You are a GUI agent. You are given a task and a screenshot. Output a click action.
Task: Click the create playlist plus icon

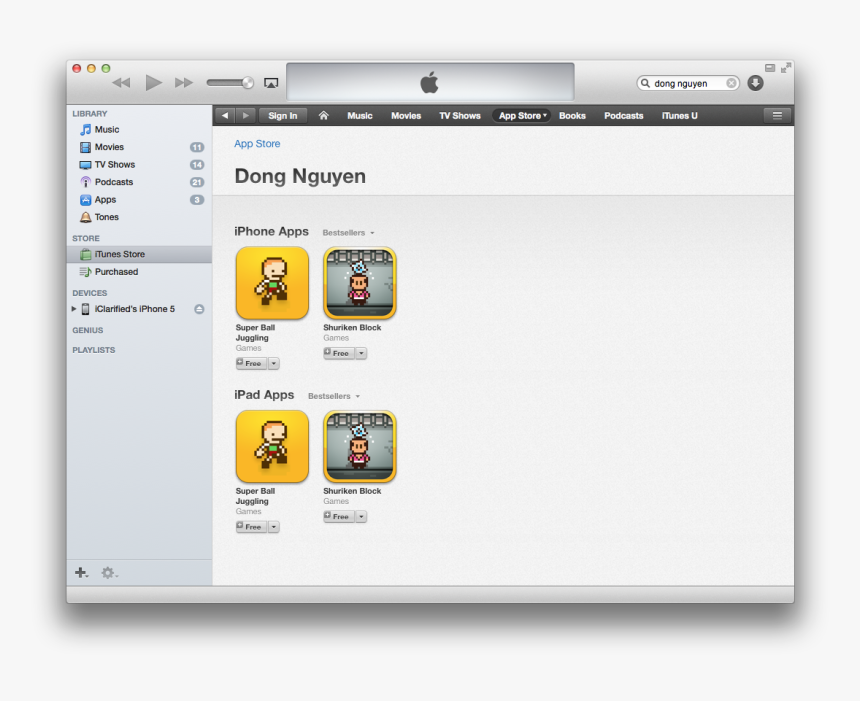pos(81,572)
